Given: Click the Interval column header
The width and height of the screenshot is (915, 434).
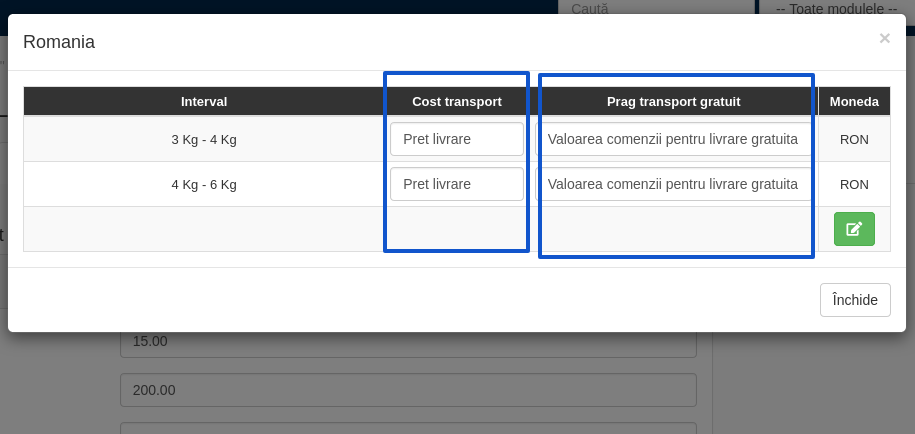Looking at the screenshot, I should (x=204, y=102).
